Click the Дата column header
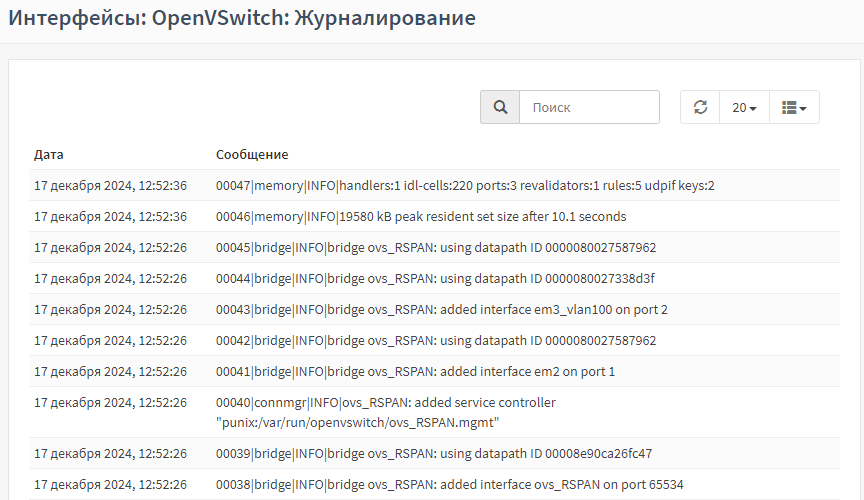864x500 pixels. (48, 154)
